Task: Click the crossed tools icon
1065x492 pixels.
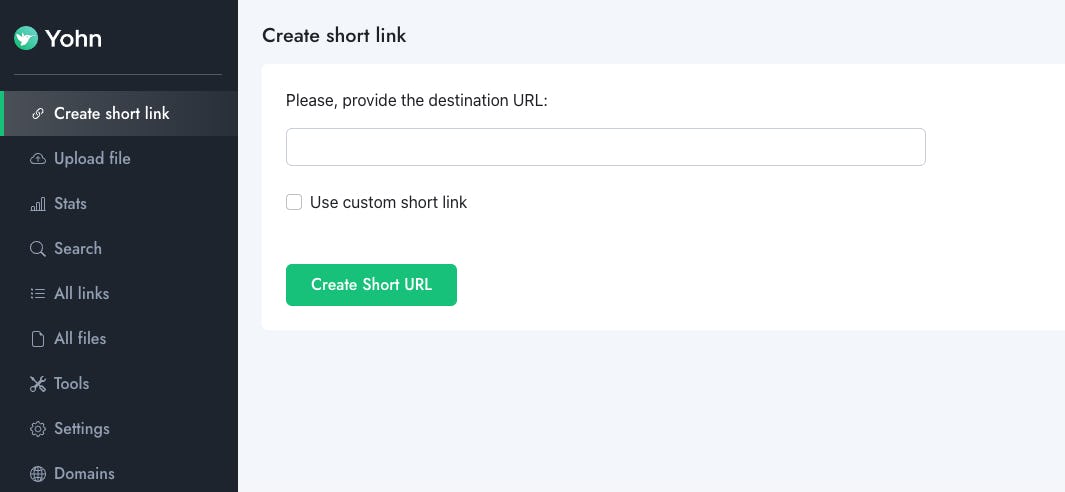Action: point(38,384)
